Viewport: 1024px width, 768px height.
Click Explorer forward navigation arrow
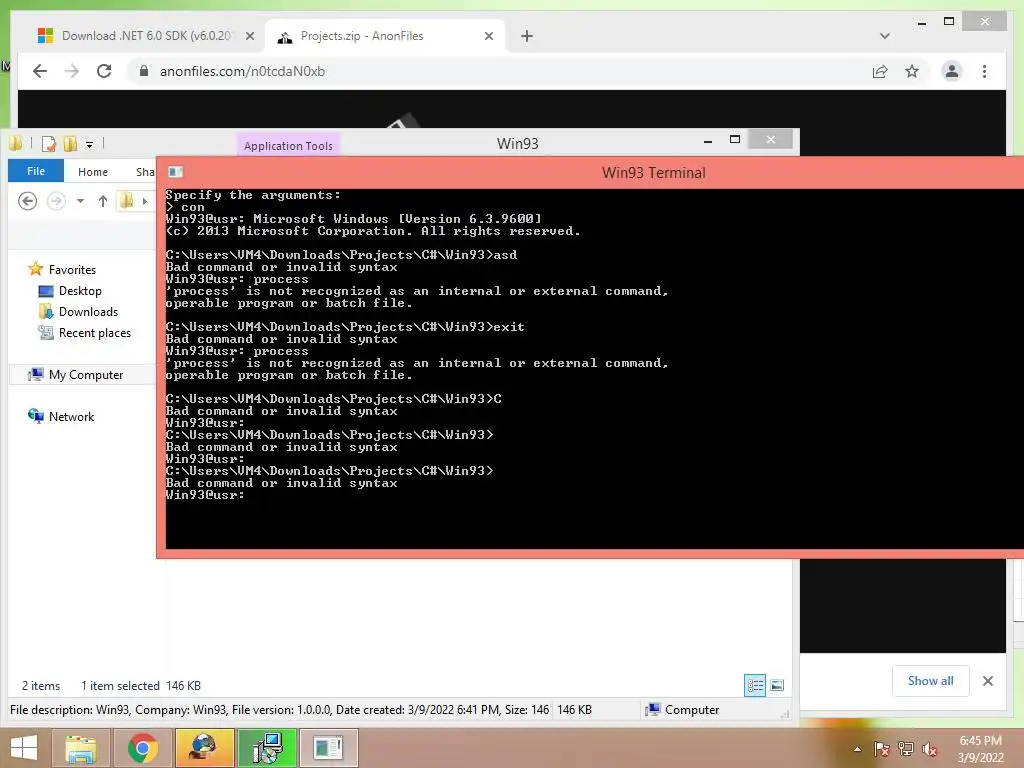(x=56, y=200)
